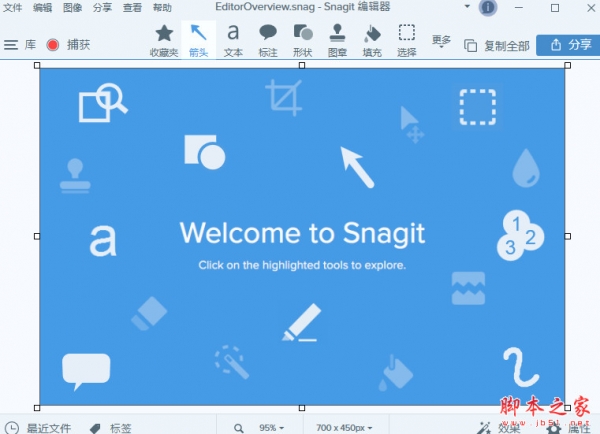Click the highlighter icon on canvas
The width and height of the screenshot is (600, 434).
302,322
